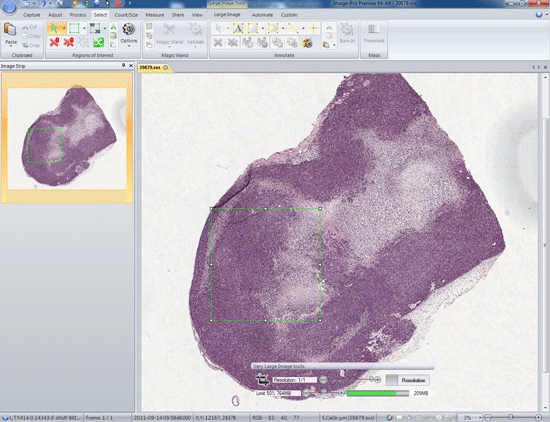Choose the rectangle ROI tool
The width and height of the screenshot is (550, 422).
pyautogui.click(x=74, y=28)
